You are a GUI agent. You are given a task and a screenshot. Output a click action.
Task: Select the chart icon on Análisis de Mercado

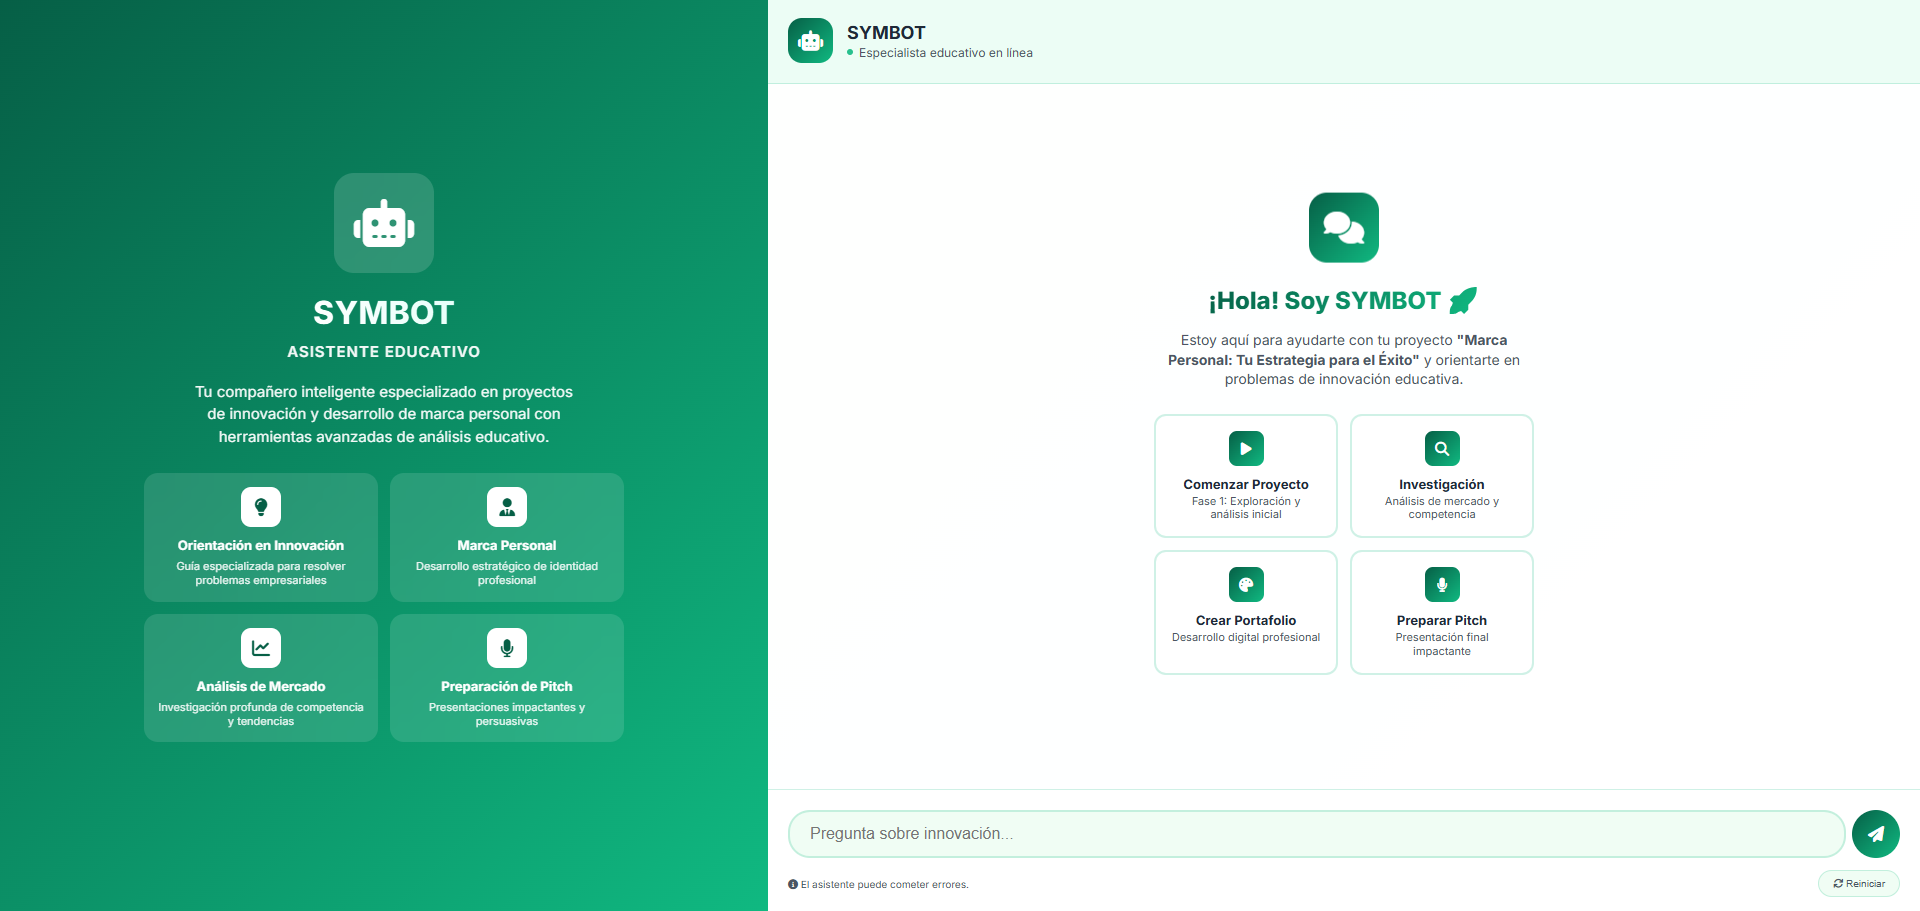[x=260, y=647]
